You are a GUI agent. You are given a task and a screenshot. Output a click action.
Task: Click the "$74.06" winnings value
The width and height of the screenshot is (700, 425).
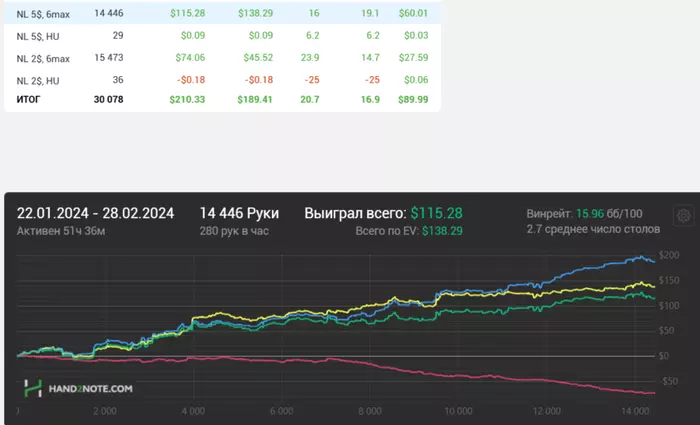(x=190, y=58)
